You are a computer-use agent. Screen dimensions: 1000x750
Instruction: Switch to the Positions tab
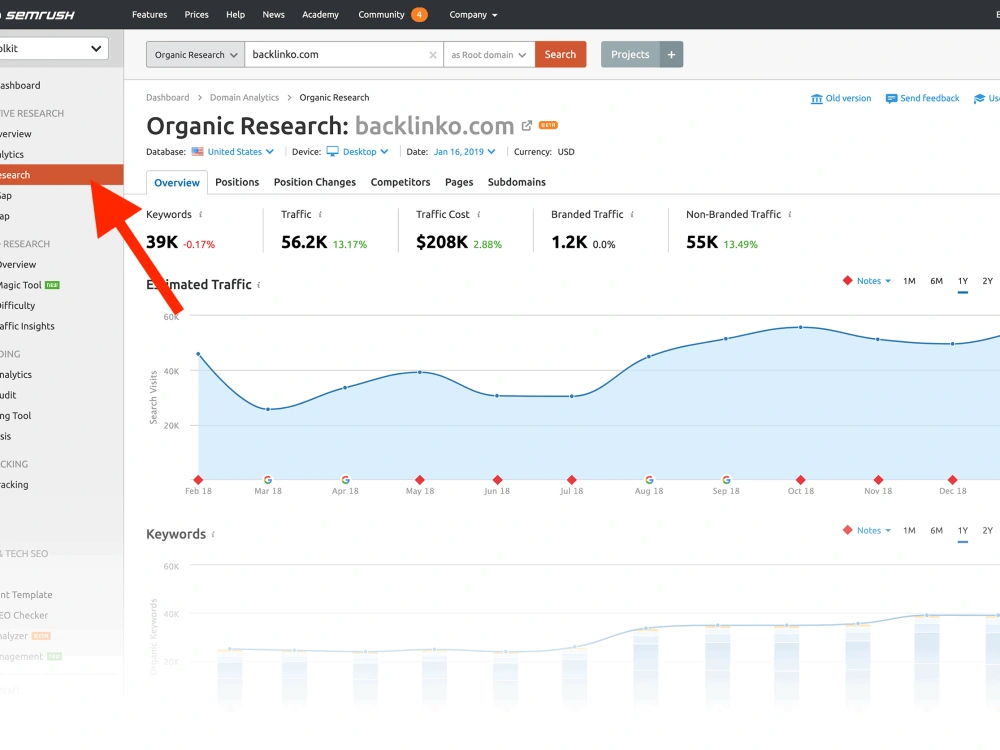pyautogui.click(x=237, y=182)
